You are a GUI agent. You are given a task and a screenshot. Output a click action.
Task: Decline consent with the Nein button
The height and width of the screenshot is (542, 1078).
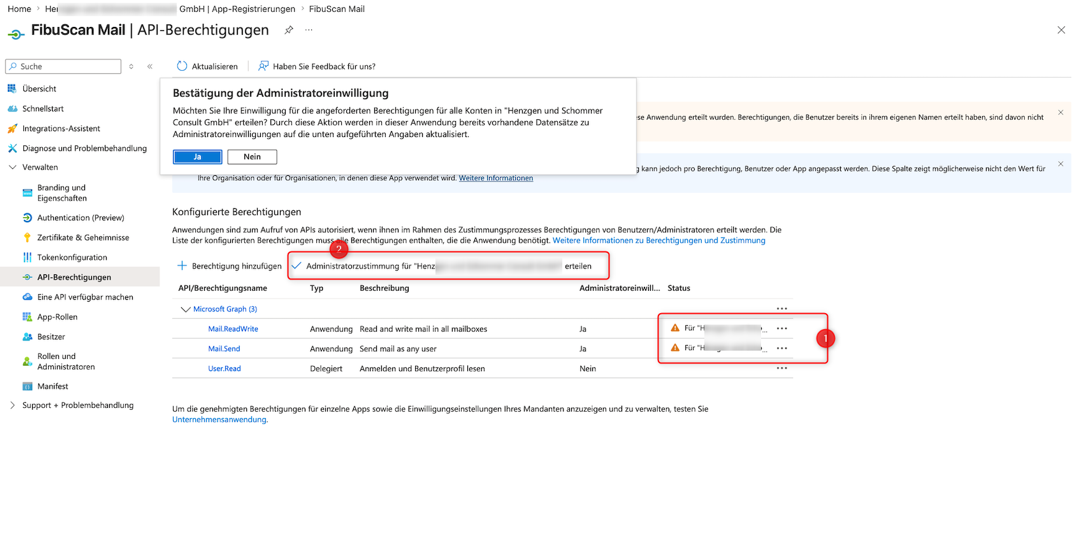(x=252, y=157)
